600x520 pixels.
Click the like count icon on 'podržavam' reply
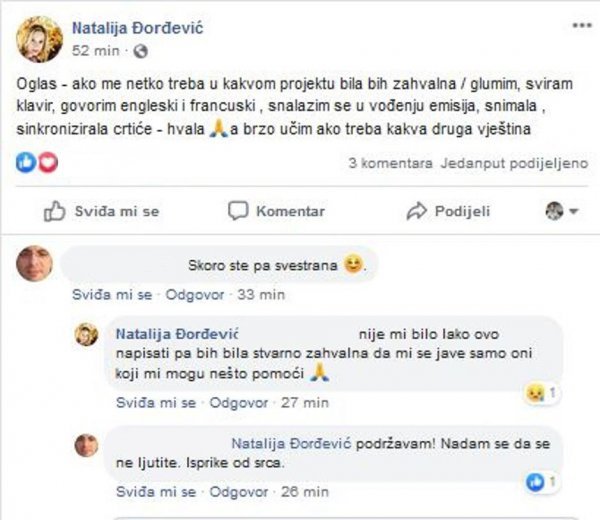535,482
